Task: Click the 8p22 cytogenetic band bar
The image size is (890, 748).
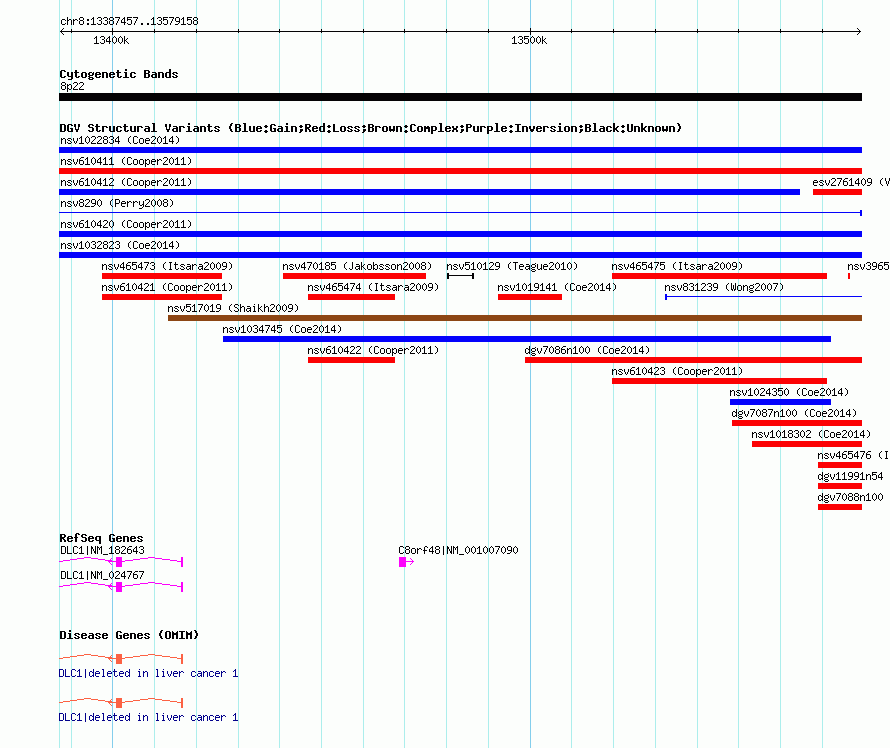Action: [460, 97]
